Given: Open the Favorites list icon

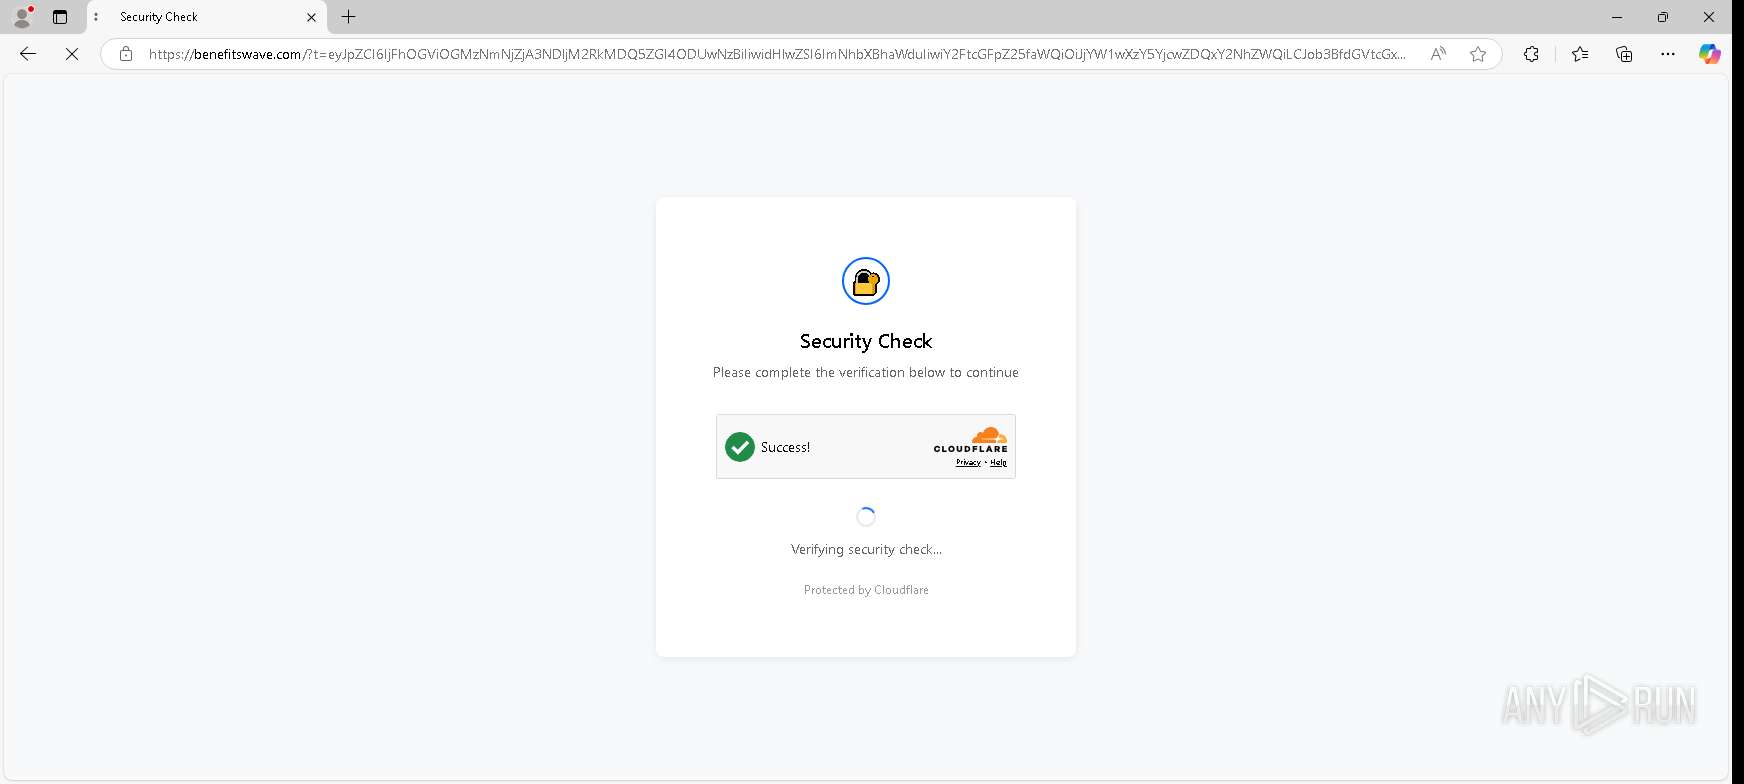Looking at the screenshot, I should click(1580, 54).
